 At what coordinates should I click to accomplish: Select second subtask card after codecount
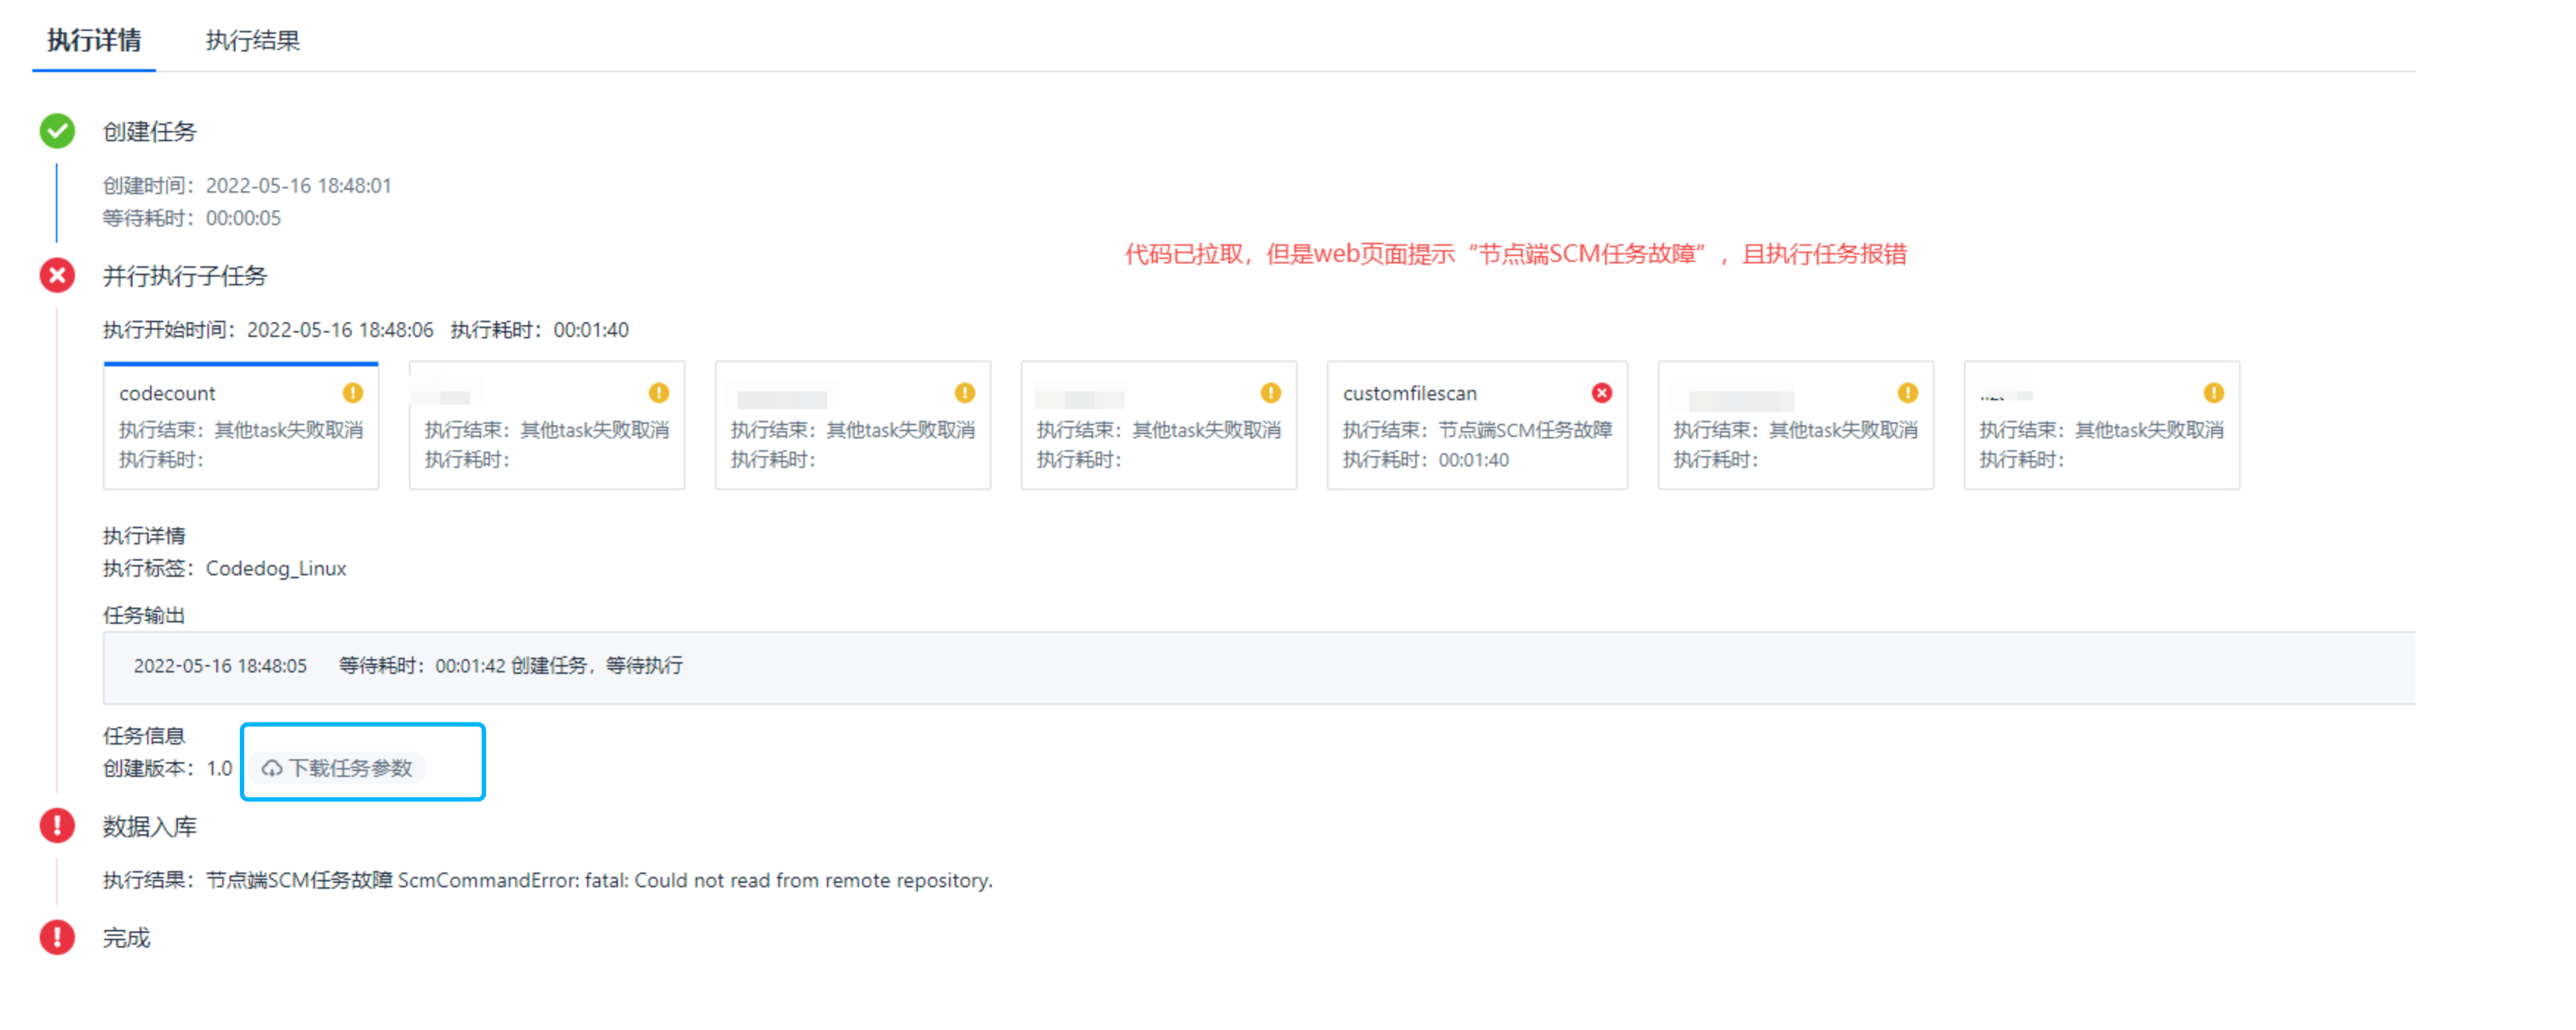547,426
